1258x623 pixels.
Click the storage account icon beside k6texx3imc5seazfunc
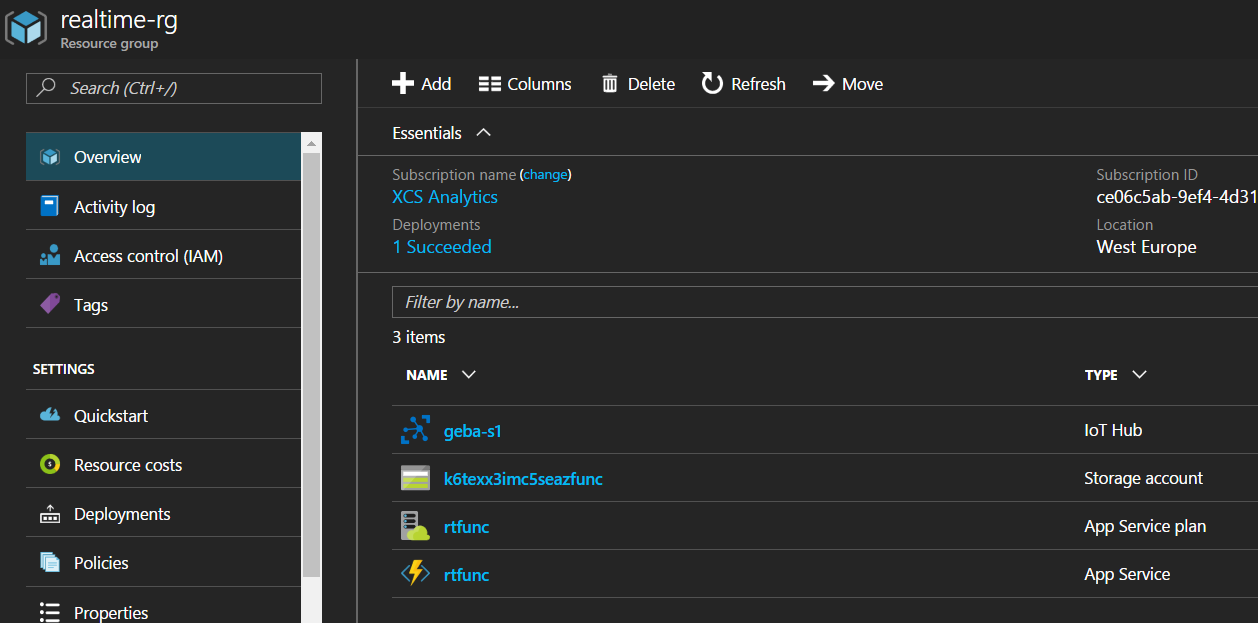(414, 479)
